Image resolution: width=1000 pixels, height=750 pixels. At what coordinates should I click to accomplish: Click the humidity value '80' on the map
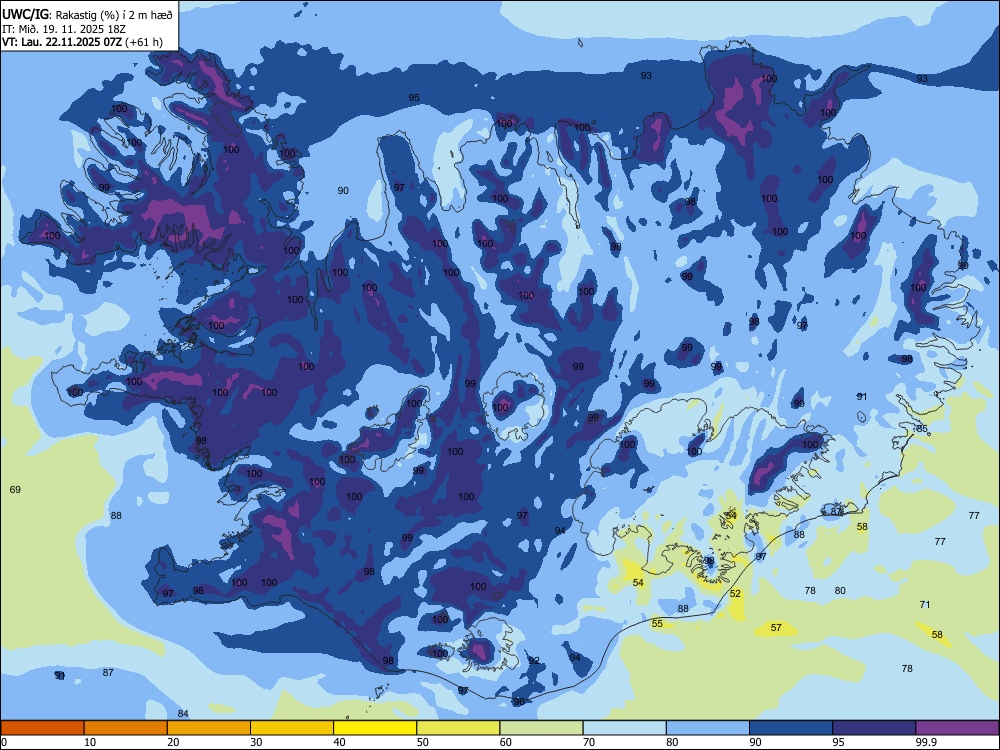coord(840,591)
